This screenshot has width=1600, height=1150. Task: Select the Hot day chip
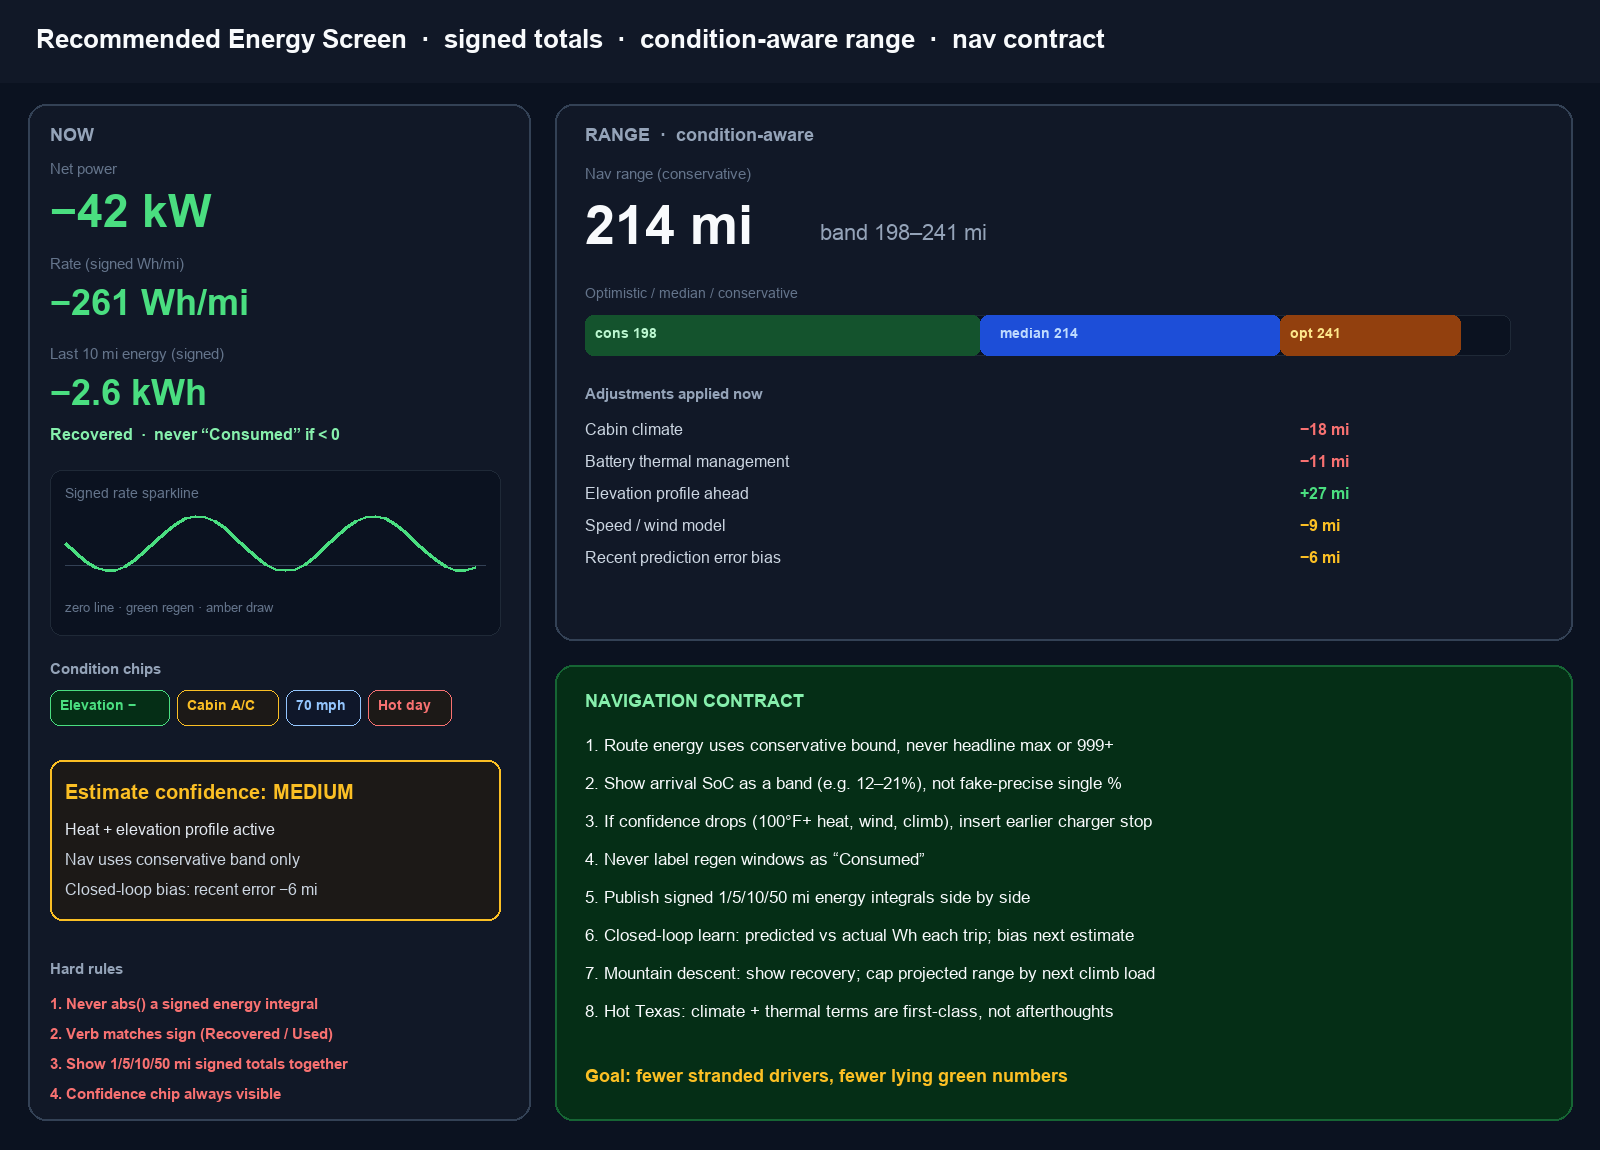click(x=410, y=708)
